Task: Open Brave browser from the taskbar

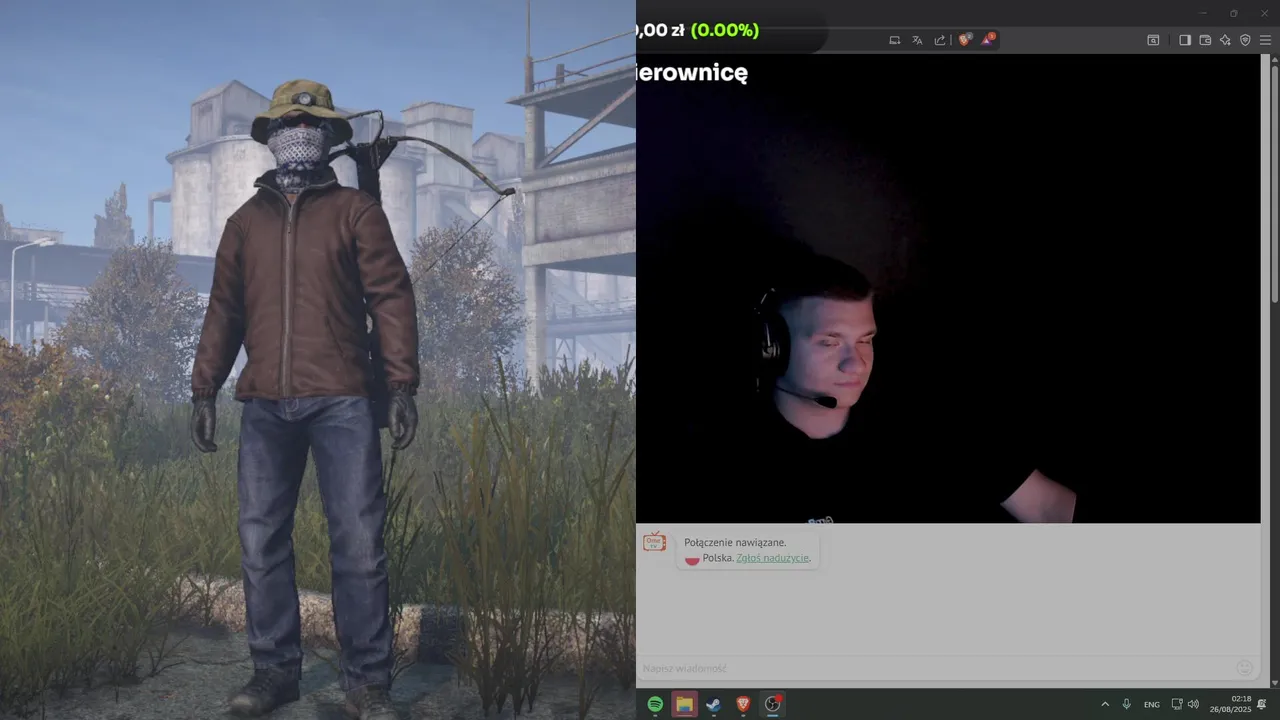Action: (743, 704)
